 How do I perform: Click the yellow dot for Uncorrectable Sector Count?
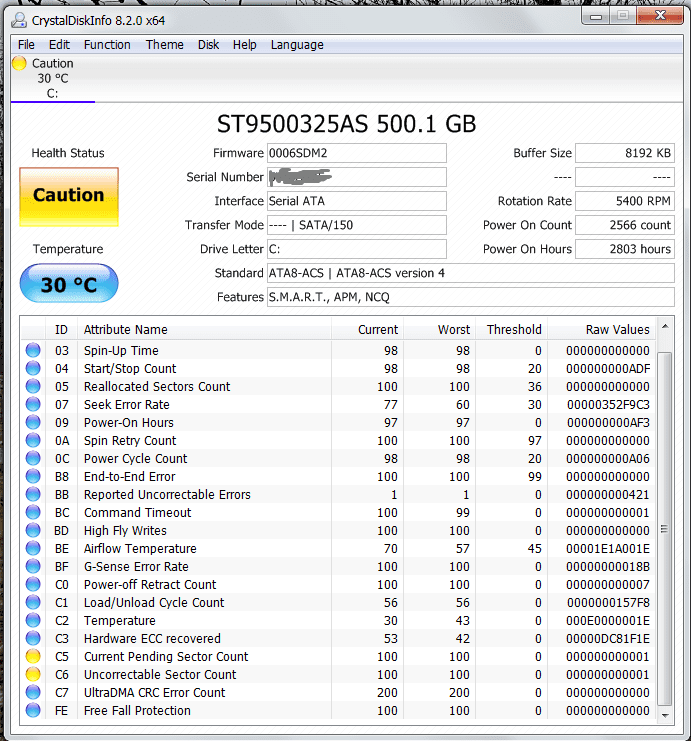pos(33,674)
